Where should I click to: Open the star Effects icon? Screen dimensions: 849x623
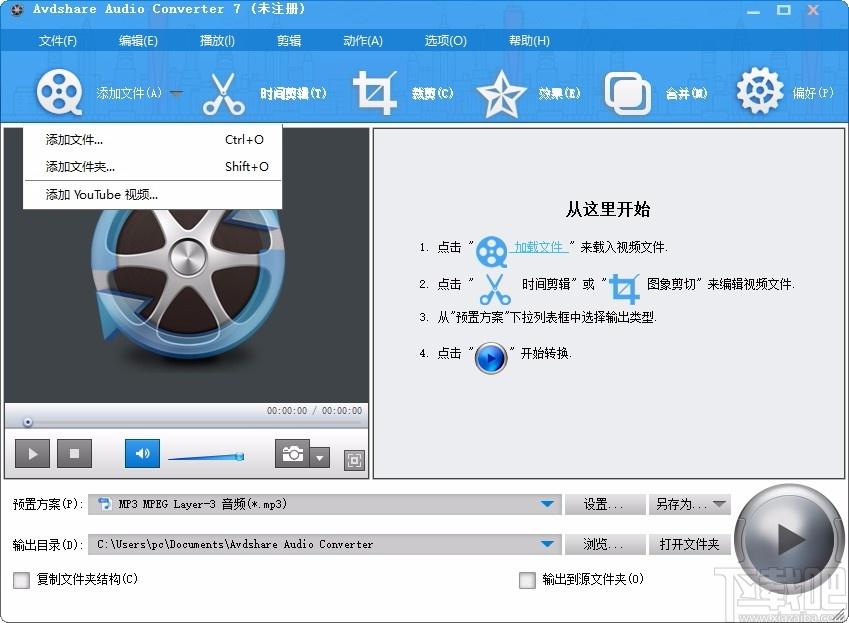pos(501,94)
